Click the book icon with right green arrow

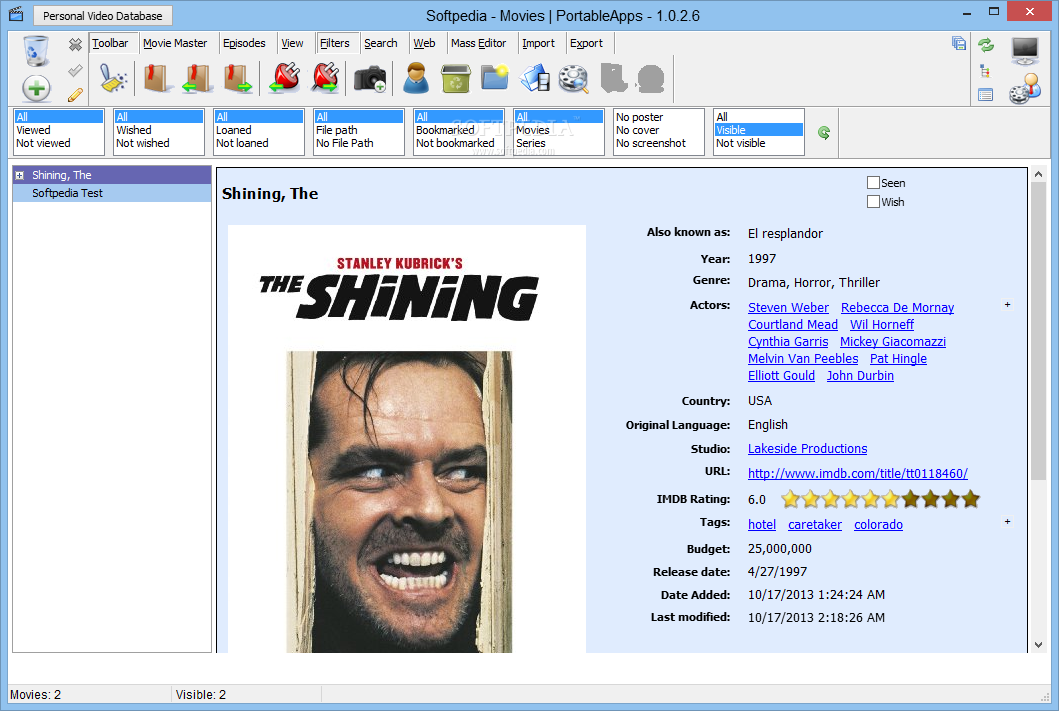pyautogui.click(x=238, y=78)
